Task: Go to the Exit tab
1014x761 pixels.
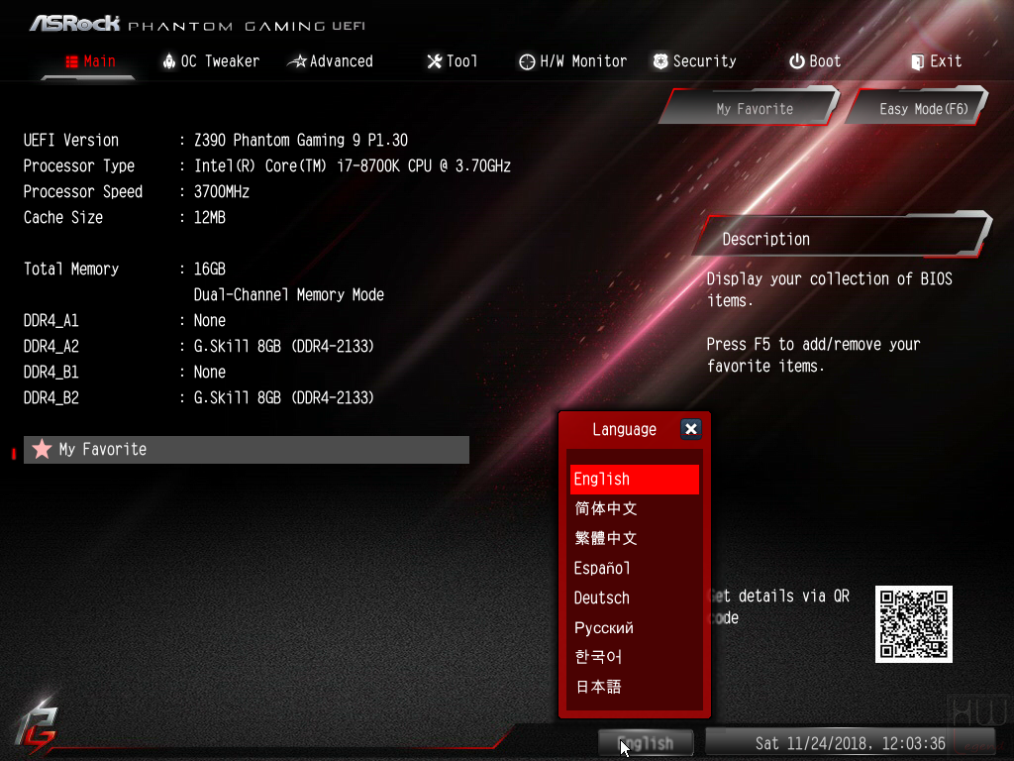Action: pos(936,61)
